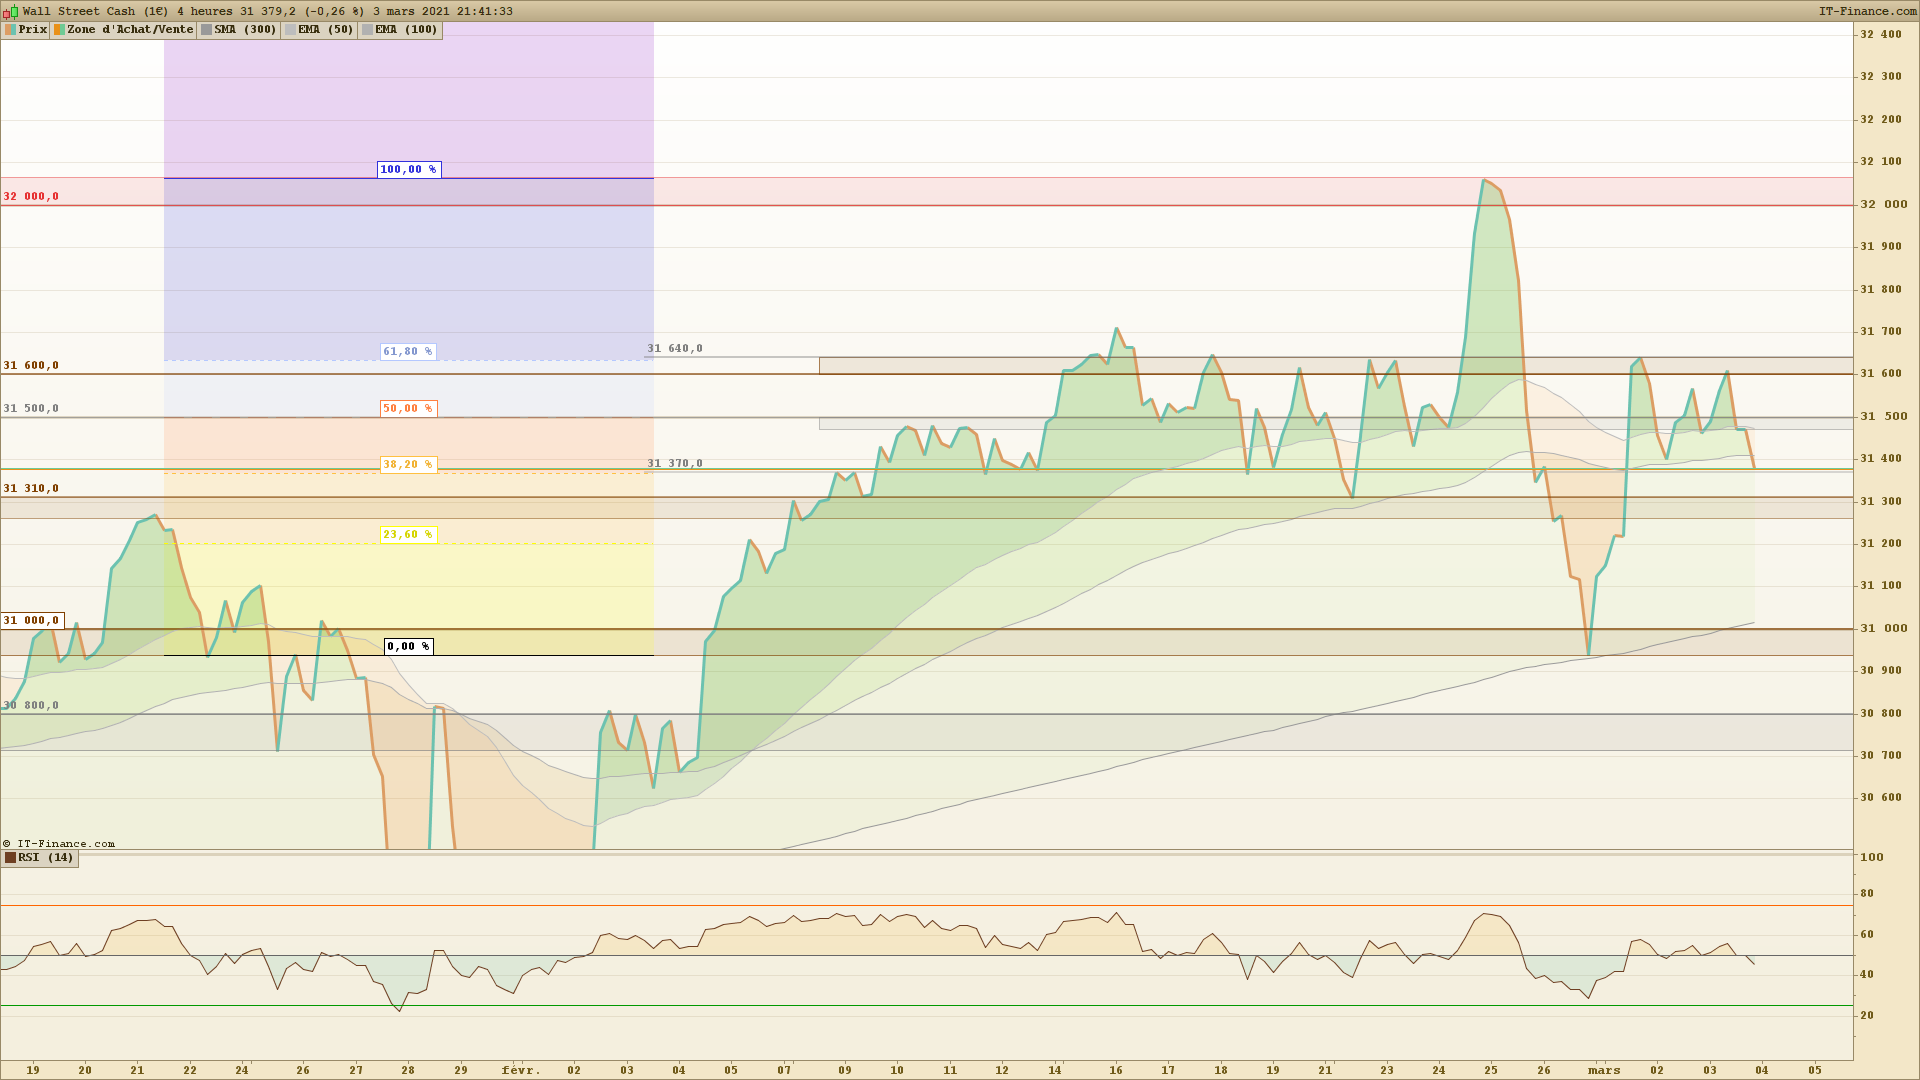Select the 23,60 % Fibonacci level label
1920x1080 pixels.
coord(408,535)
